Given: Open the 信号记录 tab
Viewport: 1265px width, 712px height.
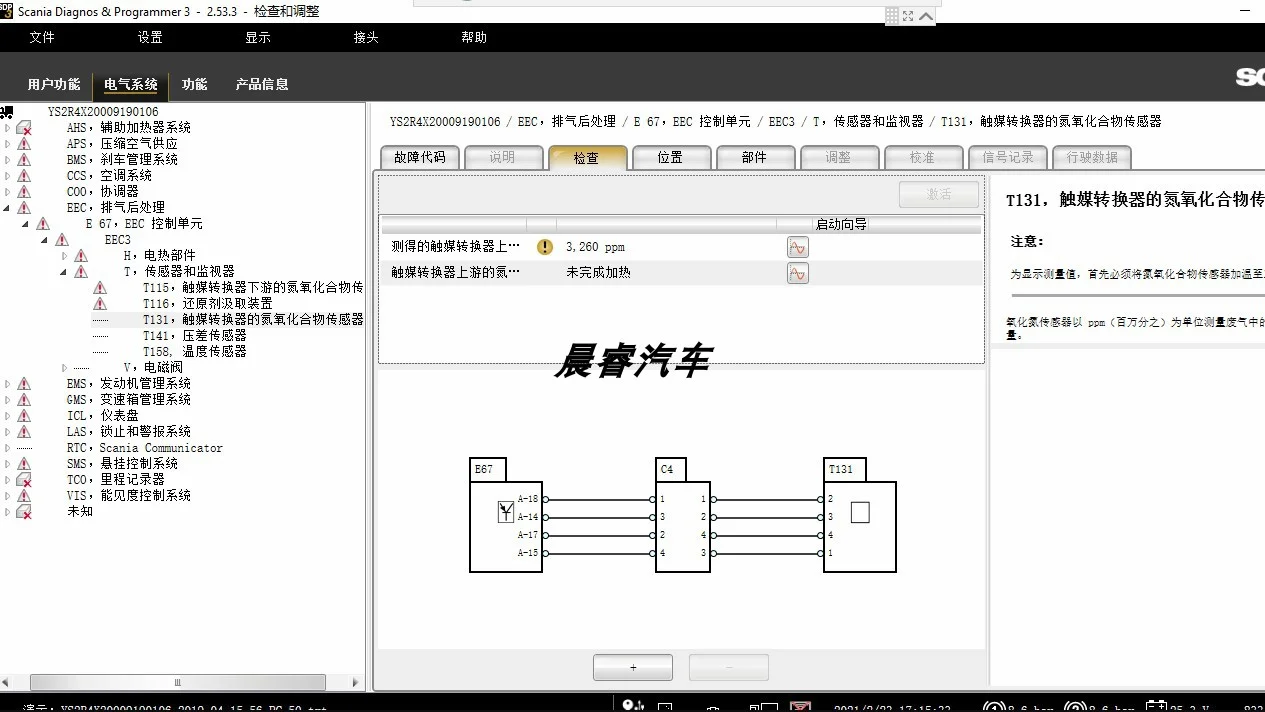Looking at the screenshot, I should [x=1008, y=158].
